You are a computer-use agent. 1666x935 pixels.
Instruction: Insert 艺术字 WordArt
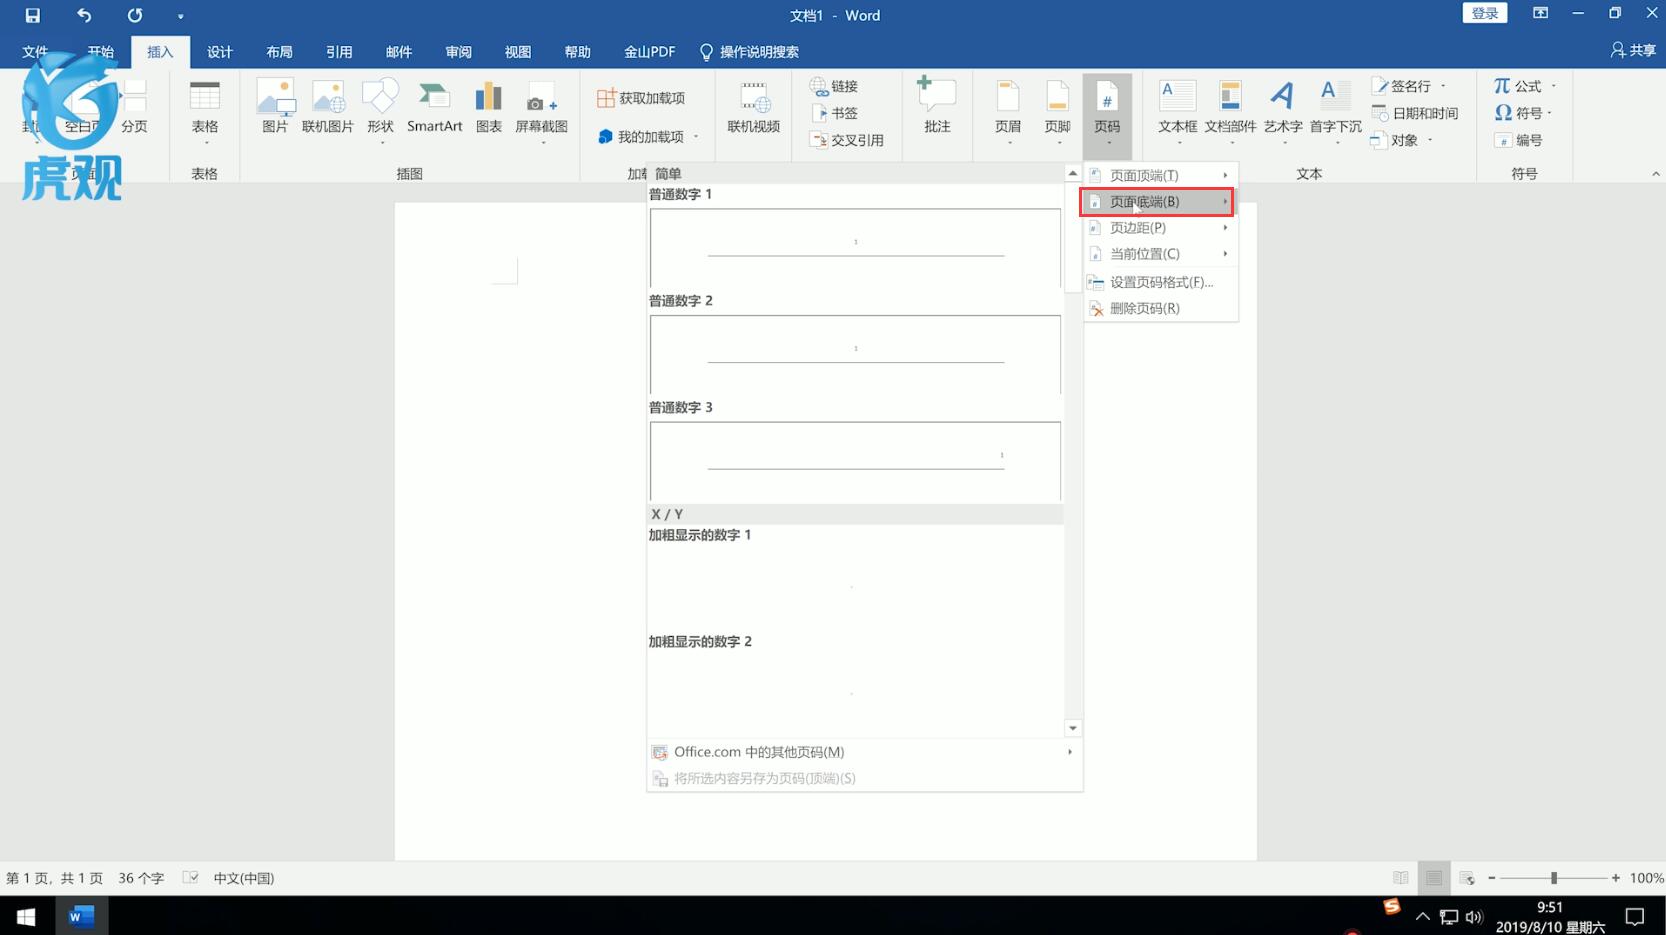pos(1283,112)
